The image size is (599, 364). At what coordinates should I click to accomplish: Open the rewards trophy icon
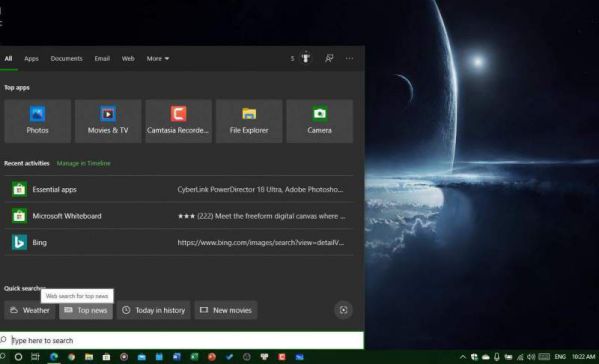coord(306,58)
